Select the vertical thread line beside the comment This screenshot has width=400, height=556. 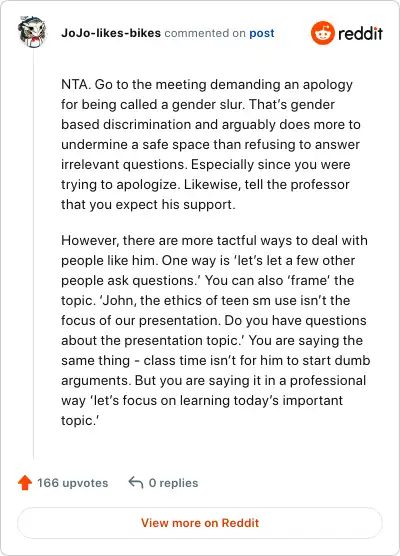34,254
